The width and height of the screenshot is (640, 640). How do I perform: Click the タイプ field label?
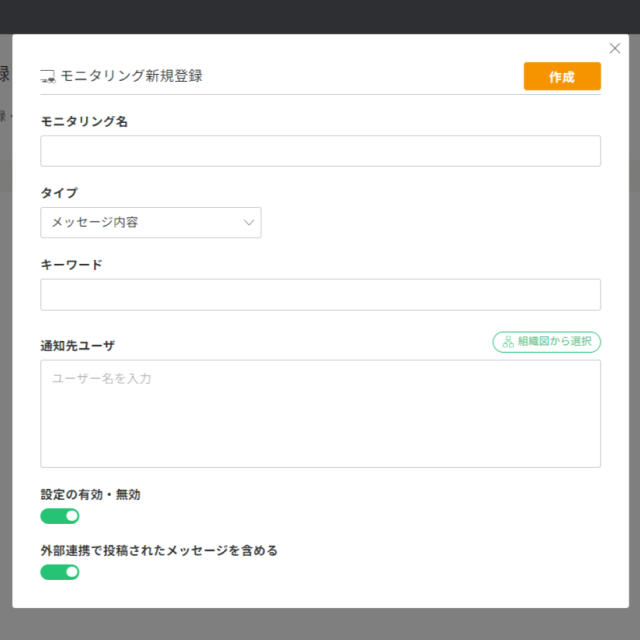[59, 193]
